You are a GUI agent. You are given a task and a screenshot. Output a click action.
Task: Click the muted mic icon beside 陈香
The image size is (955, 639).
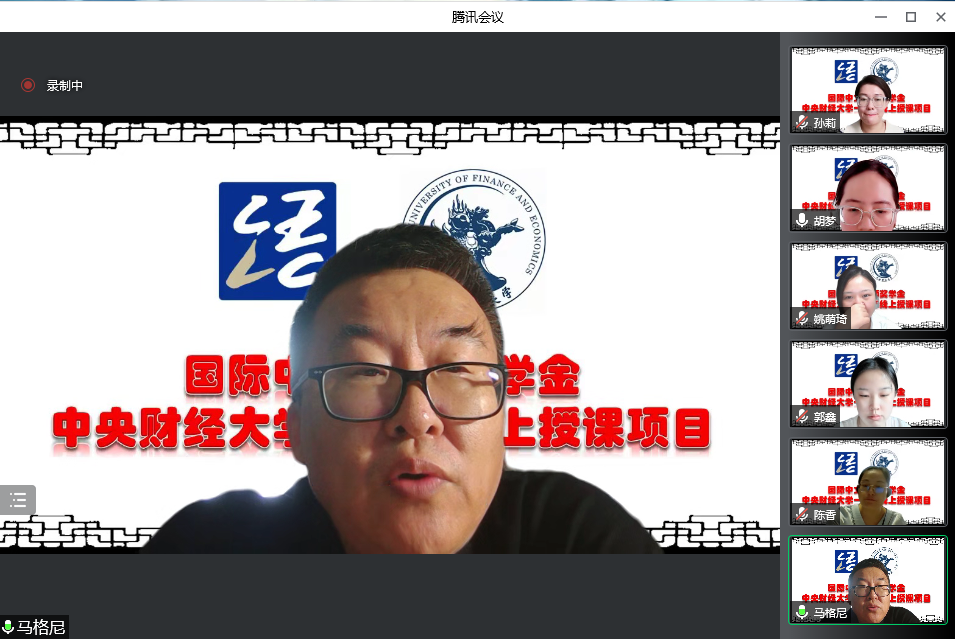802,515
